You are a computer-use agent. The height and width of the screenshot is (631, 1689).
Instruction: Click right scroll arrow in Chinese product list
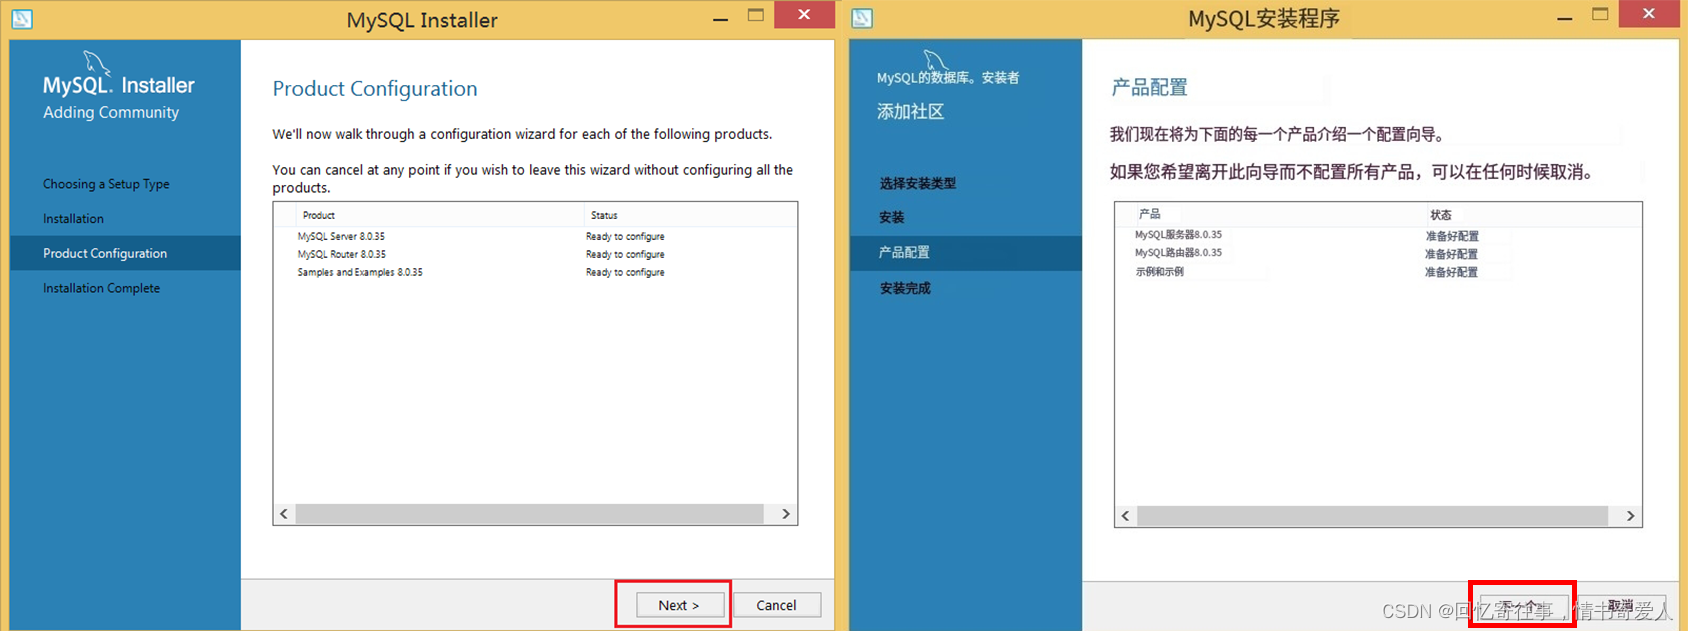[x=1630, y=516]
